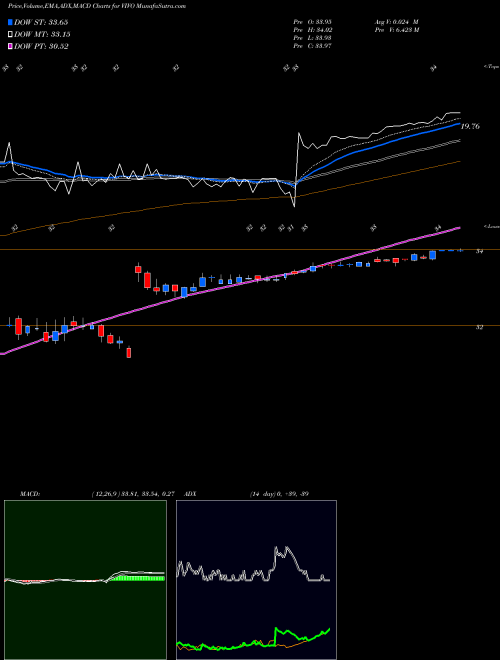Click the 'ADX' panel heading
The image size is (500, 660).
click(190, 494)
